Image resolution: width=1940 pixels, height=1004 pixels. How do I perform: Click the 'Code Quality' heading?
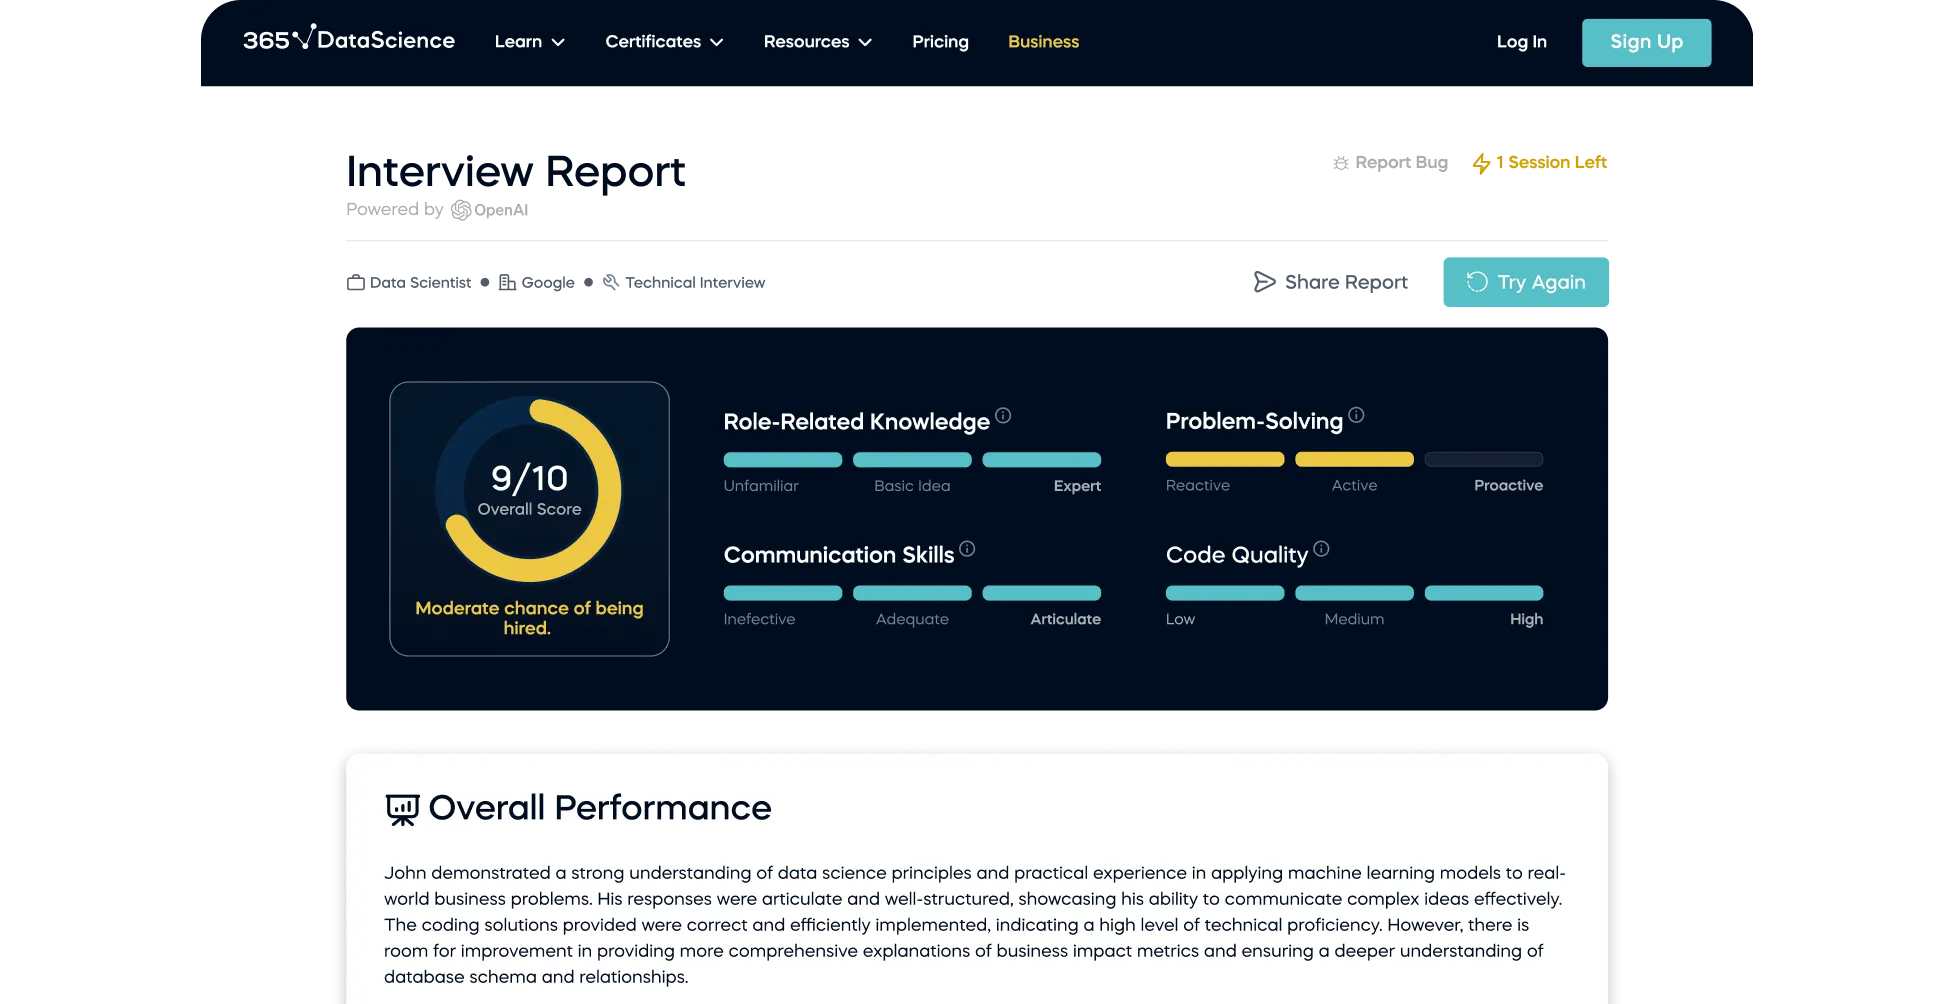click(1236, 555)
